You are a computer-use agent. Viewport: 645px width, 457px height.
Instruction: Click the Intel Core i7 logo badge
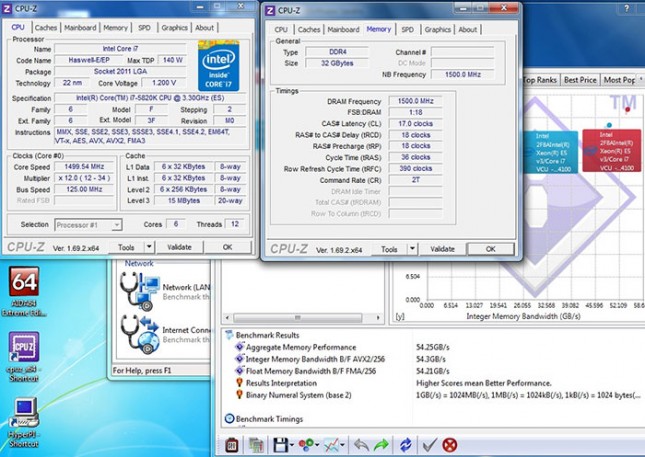click(x=218, y=66)
